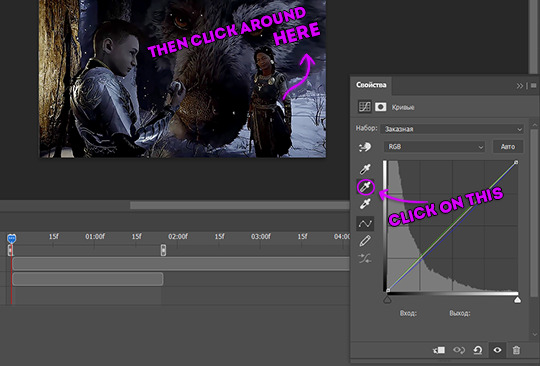Choose edit points to modify curve tool
Viewport: 540px width, 366px height.
point(365,224)
